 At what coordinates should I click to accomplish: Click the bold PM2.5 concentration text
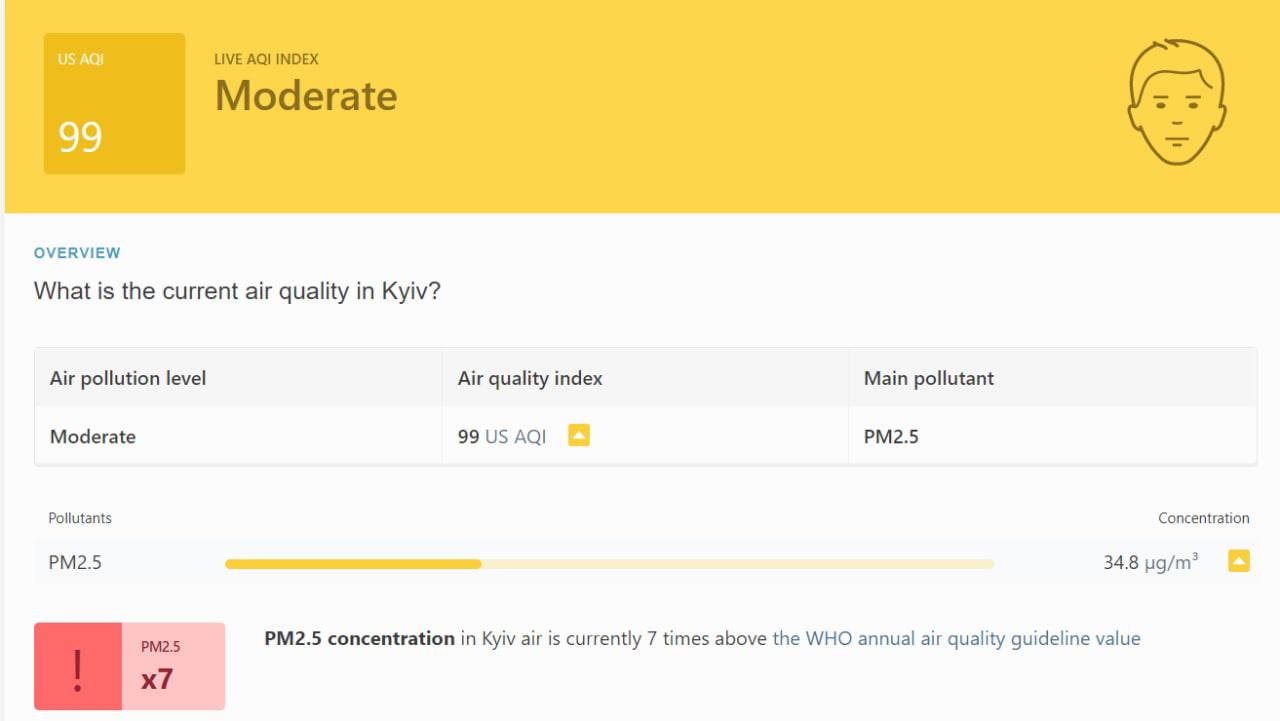click(x=359, y=638)
